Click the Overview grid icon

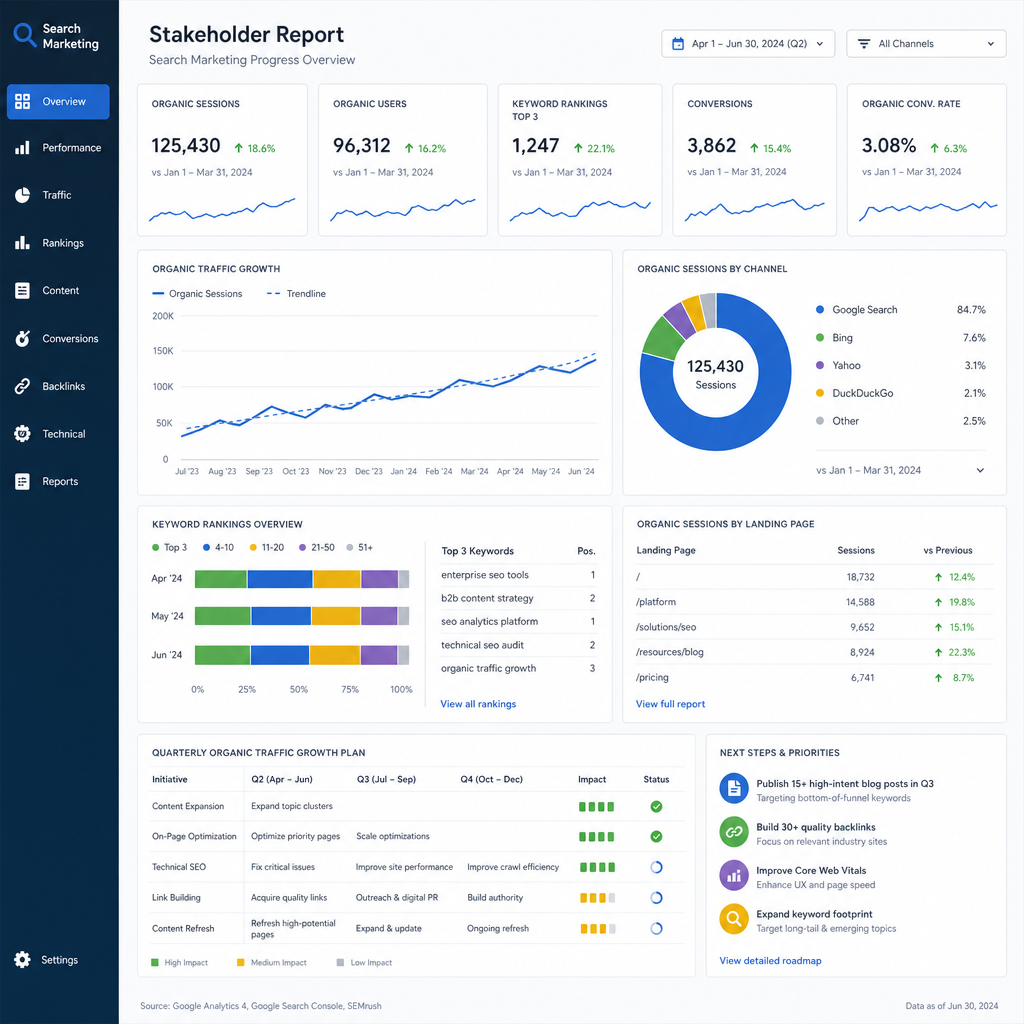point(22,101)
